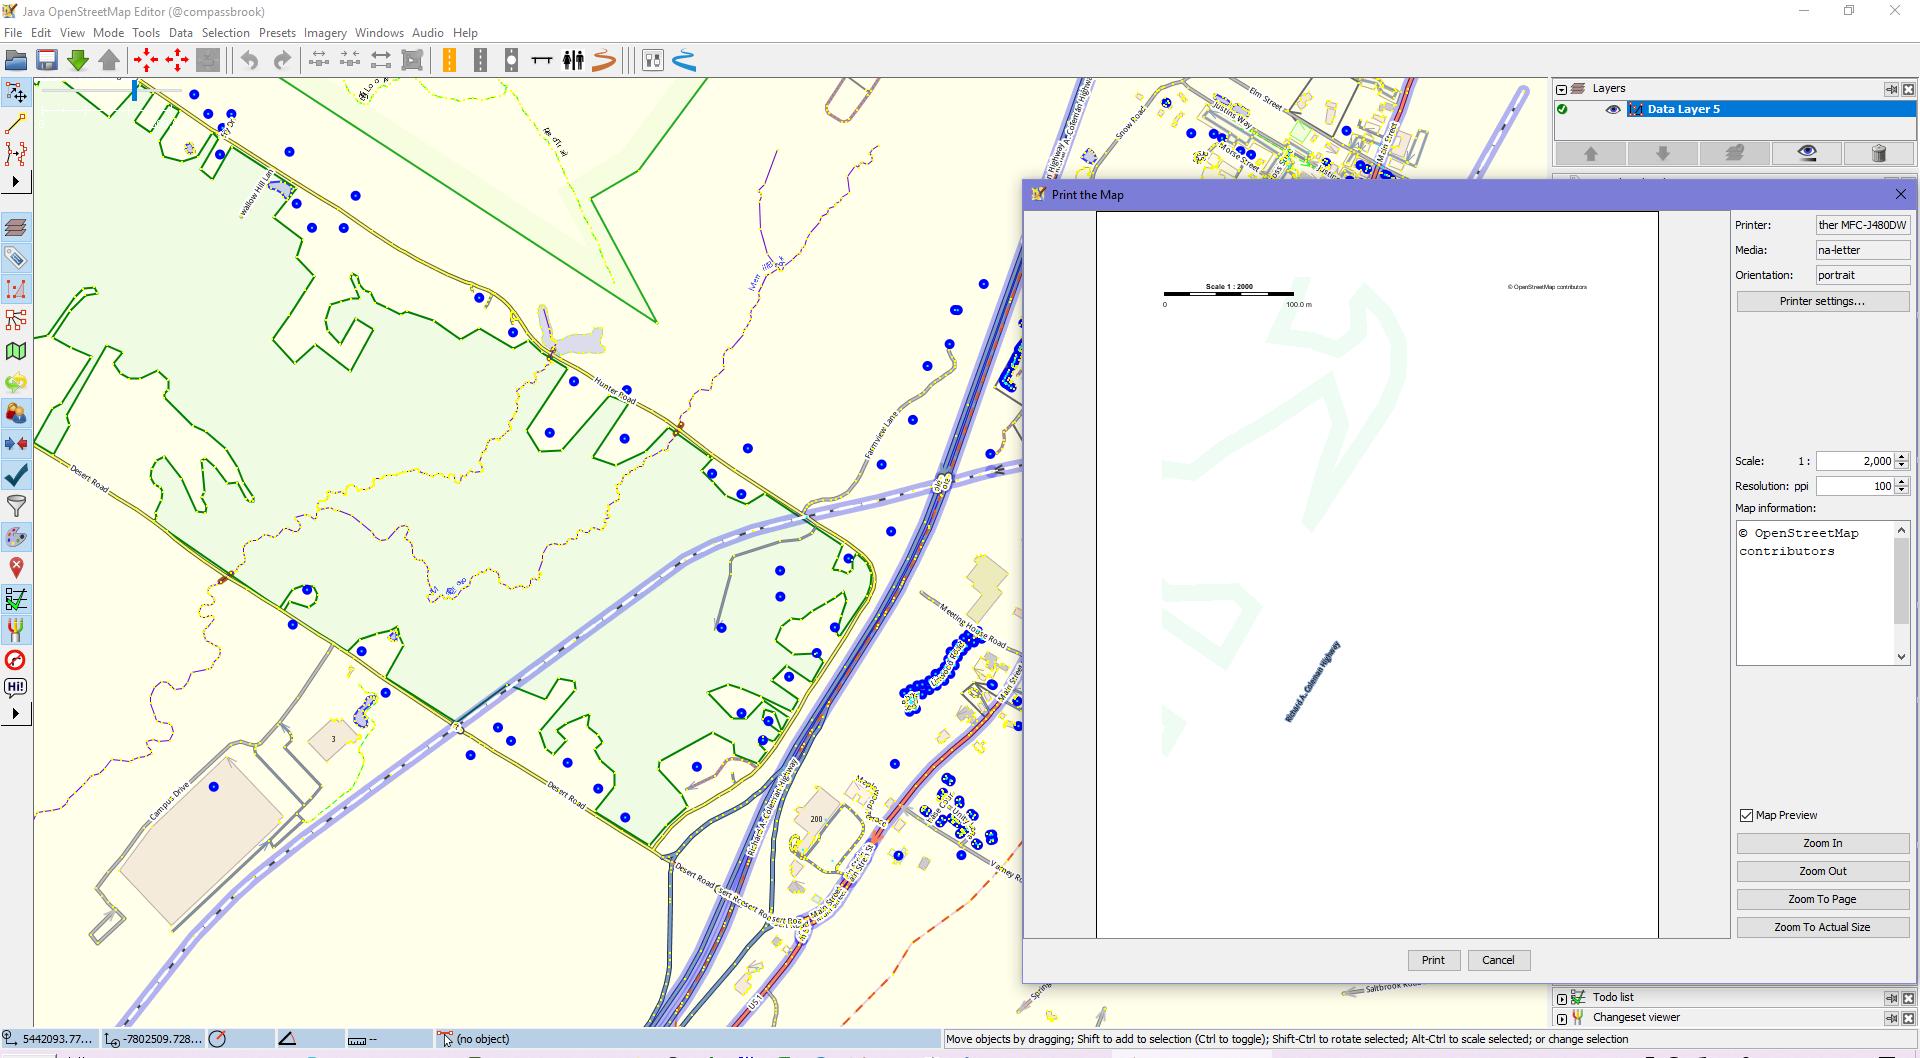Viewport: 1920px width, 1058px height.
Task: Click the red circle panel icon above Hi!
Action: click(x=16, y=660)
